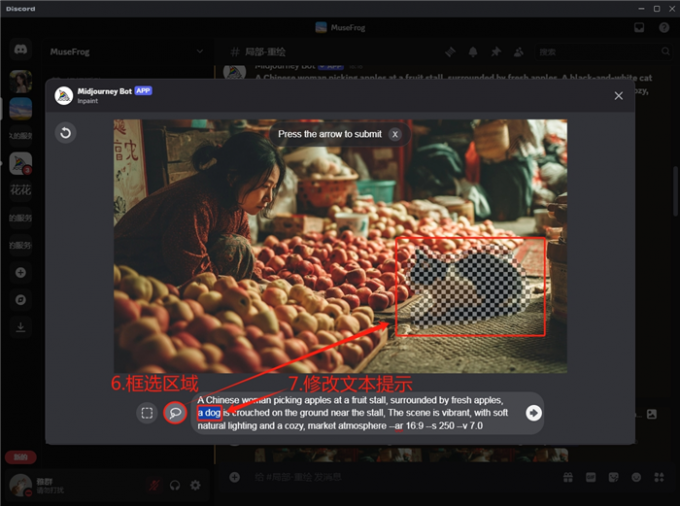Select the lasso selection tool
The image size is (680, 506).
[175, 413]
